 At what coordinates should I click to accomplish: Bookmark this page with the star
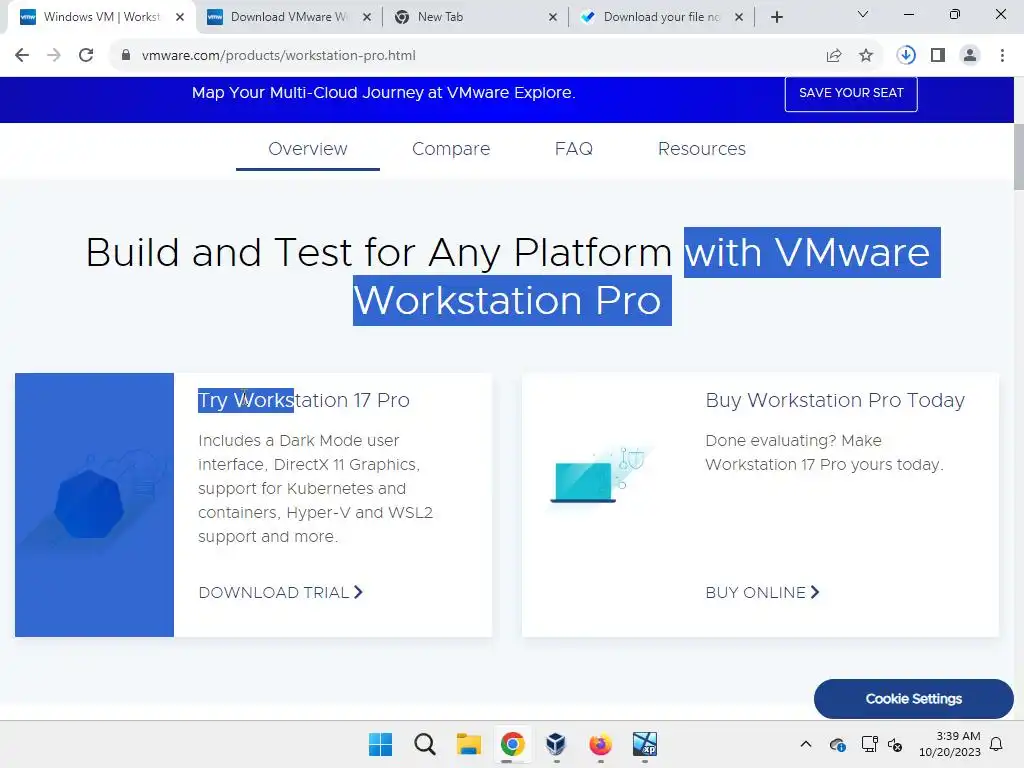(866, 56)
